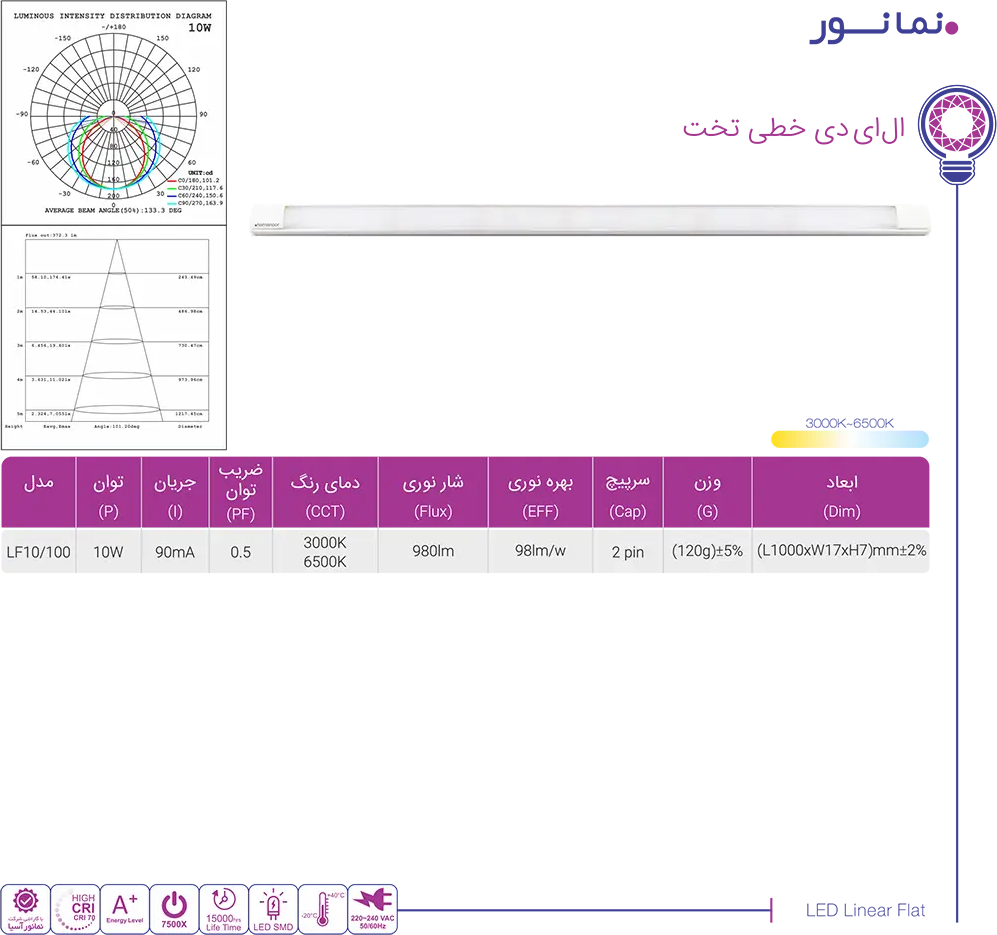Open the luminous intensity distribution polar diagram
Screen dimensions: 997x935
pyautogui.click(x=113, y=112)
